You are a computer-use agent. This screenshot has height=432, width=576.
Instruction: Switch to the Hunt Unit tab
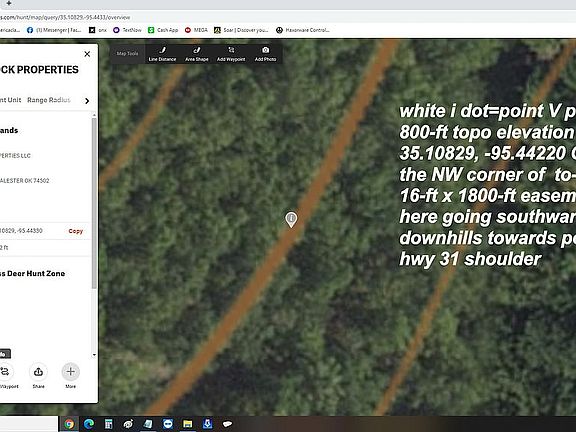(10, 100)
